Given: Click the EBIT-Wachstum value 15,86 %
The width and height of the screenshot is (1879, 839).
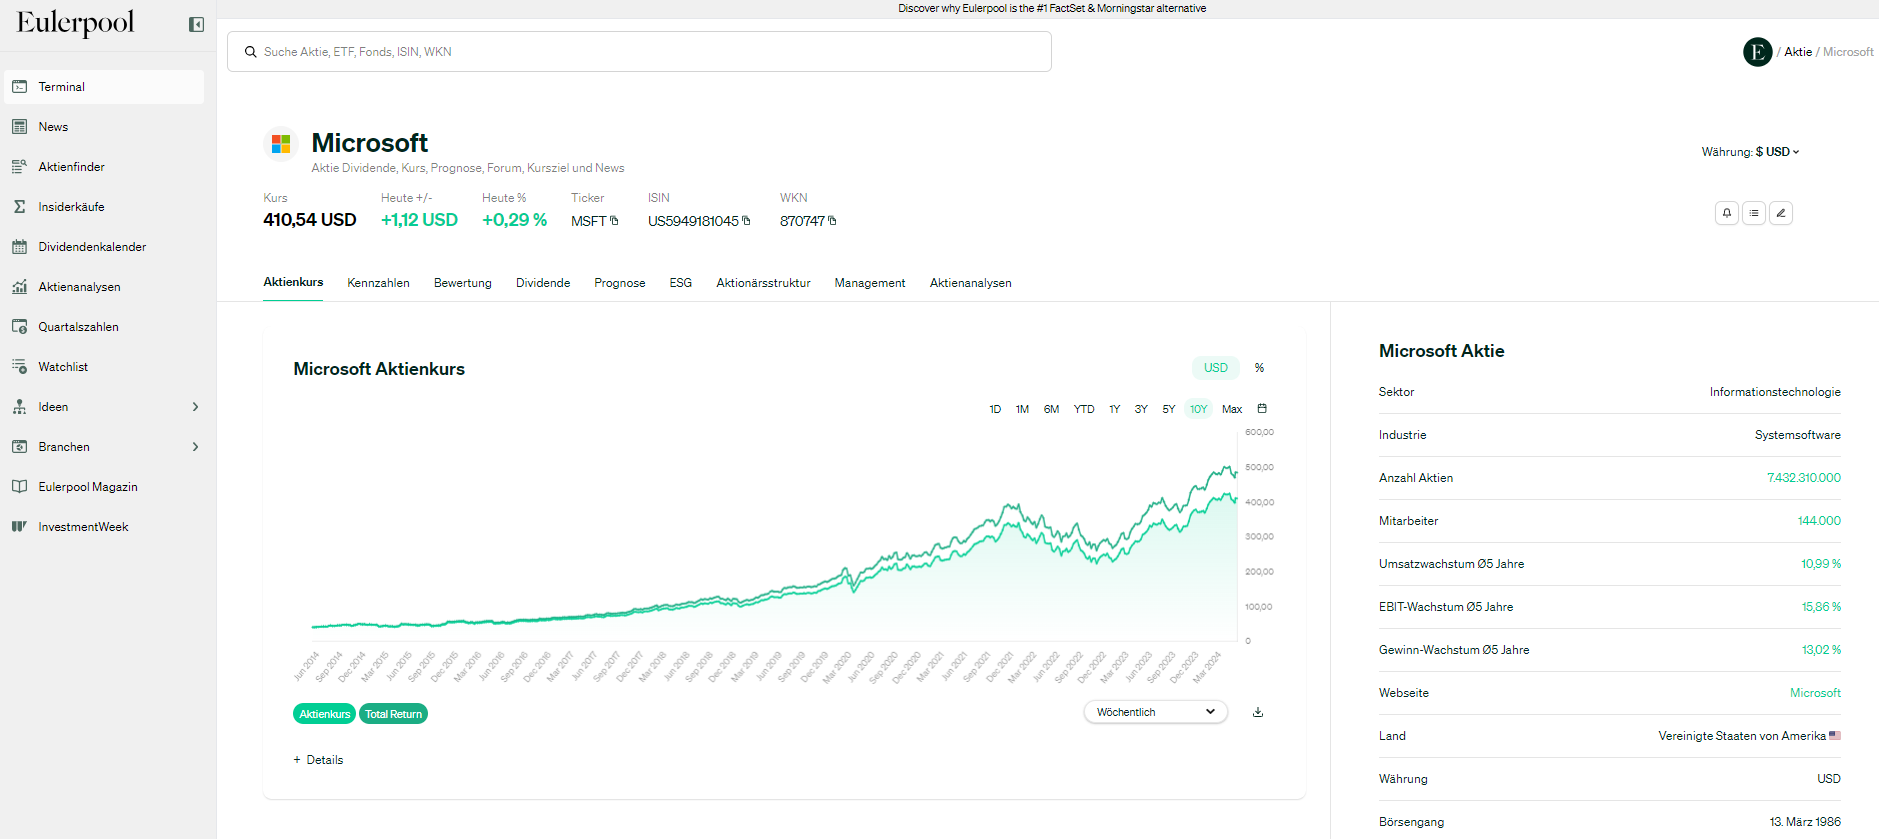Looking at the screenshot, I should pos(1821,607).
